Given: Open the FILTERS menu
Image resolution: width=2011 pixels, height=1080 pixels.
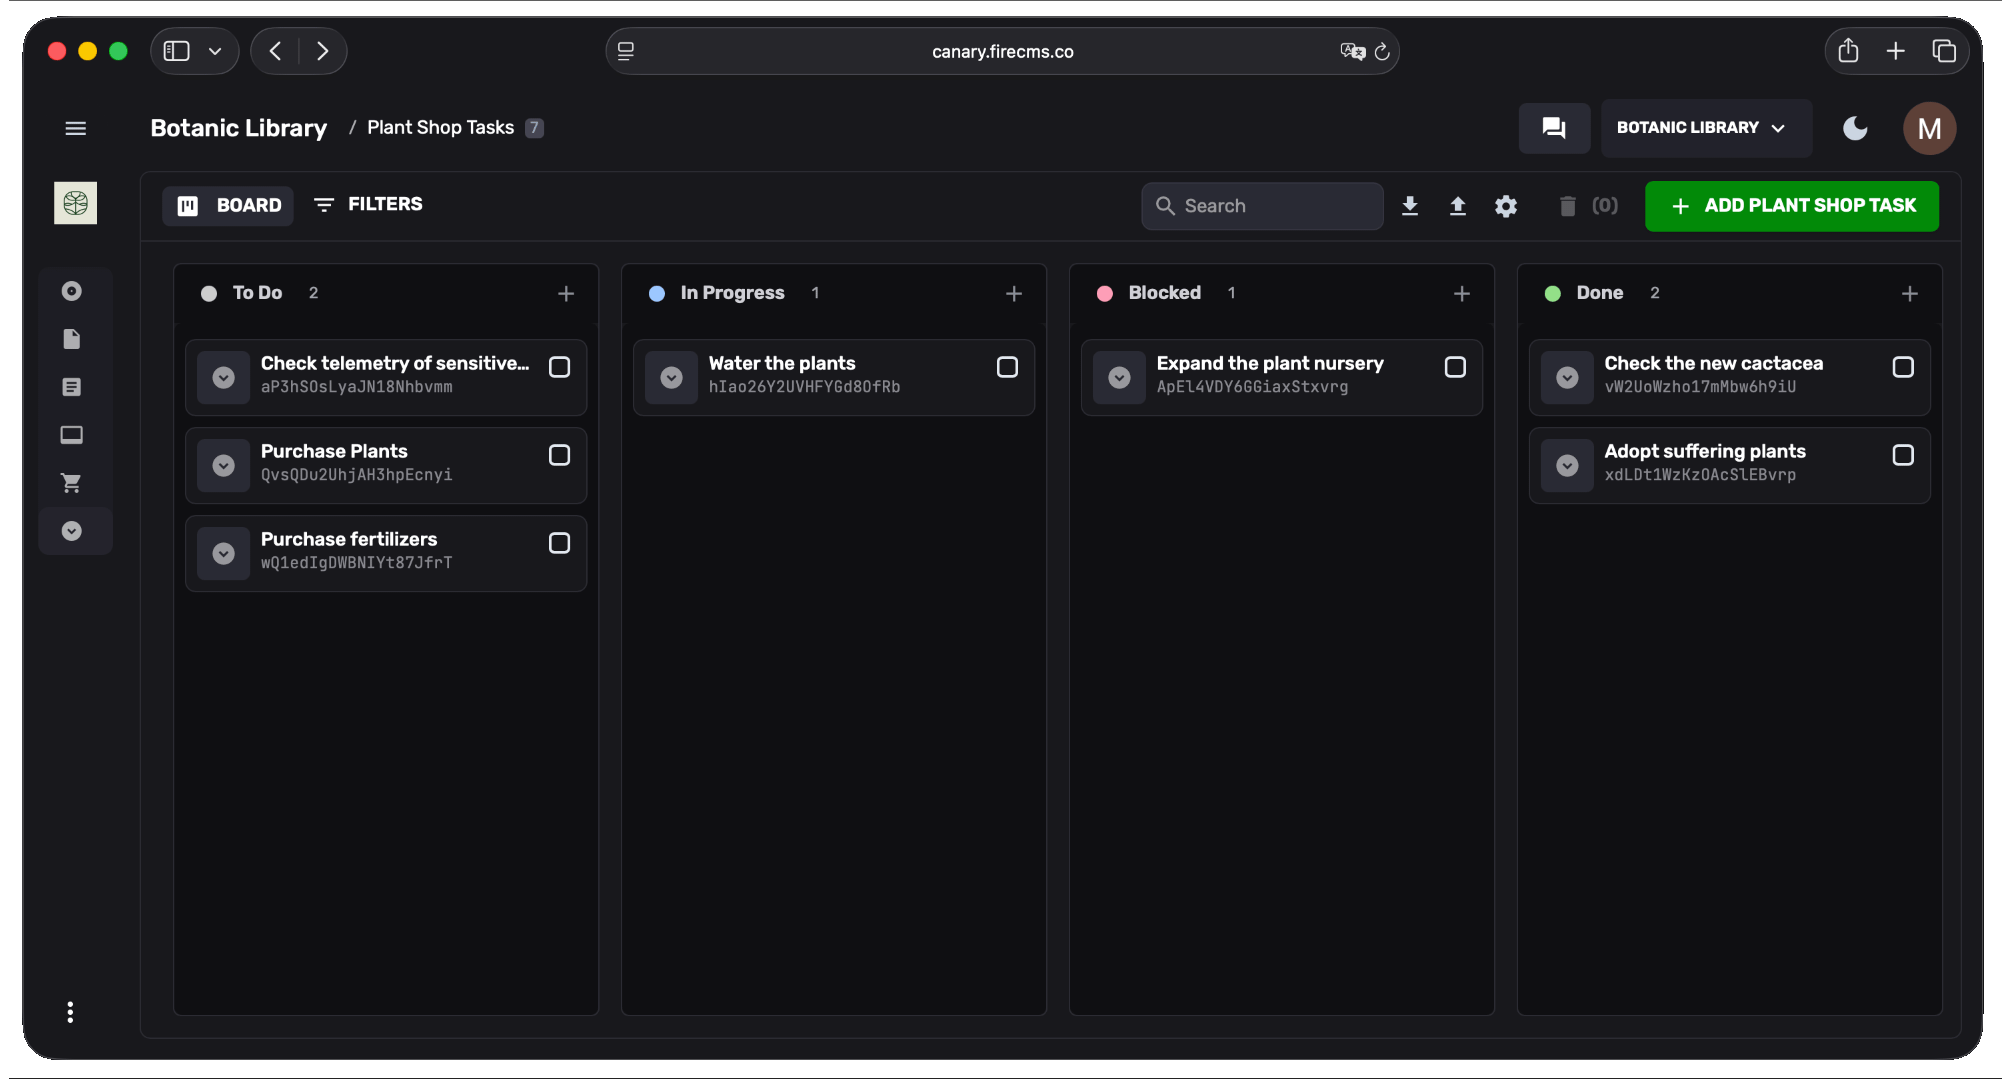Looking at the screenshot, I should [368, 204].
